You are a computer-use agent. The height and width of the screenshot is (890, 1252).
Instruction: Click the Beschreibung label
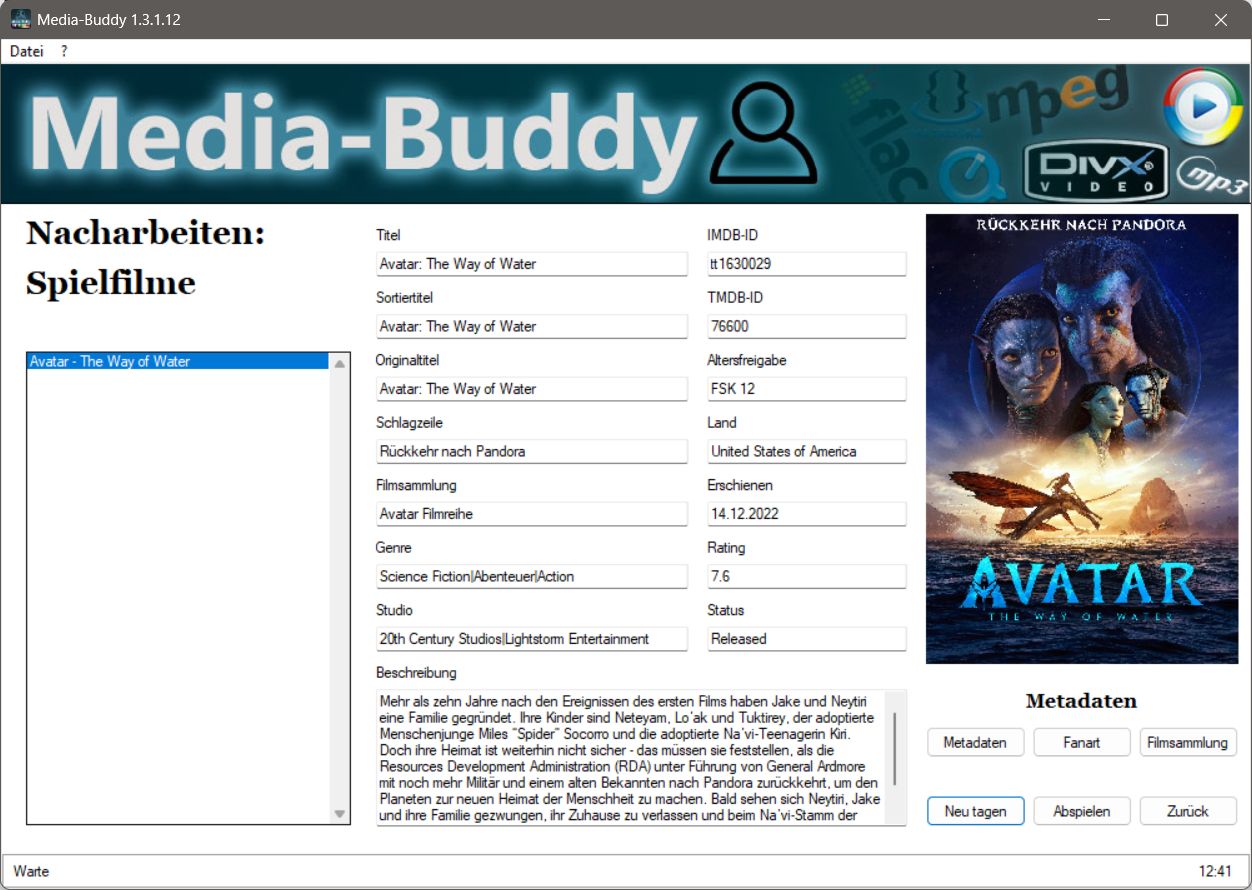(x=416, y=673)
